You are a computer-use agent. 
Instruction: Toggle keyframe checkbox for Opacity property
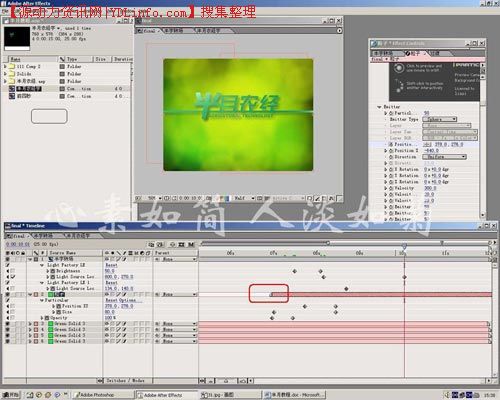13,318
